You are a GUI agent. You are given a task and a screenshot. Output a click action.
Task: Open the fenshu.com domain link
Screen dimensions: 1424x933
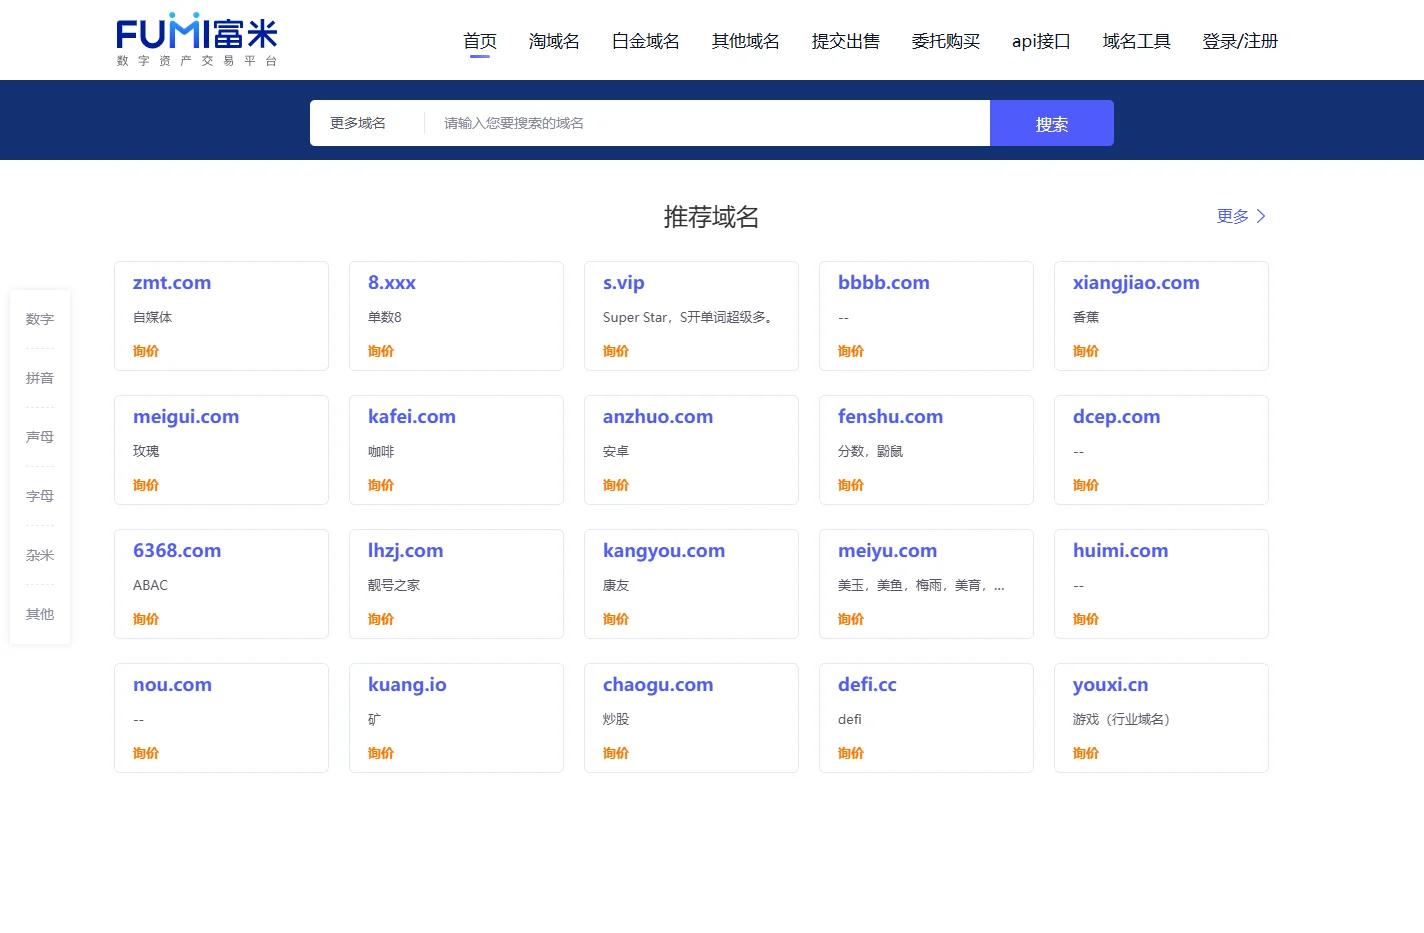891,417
